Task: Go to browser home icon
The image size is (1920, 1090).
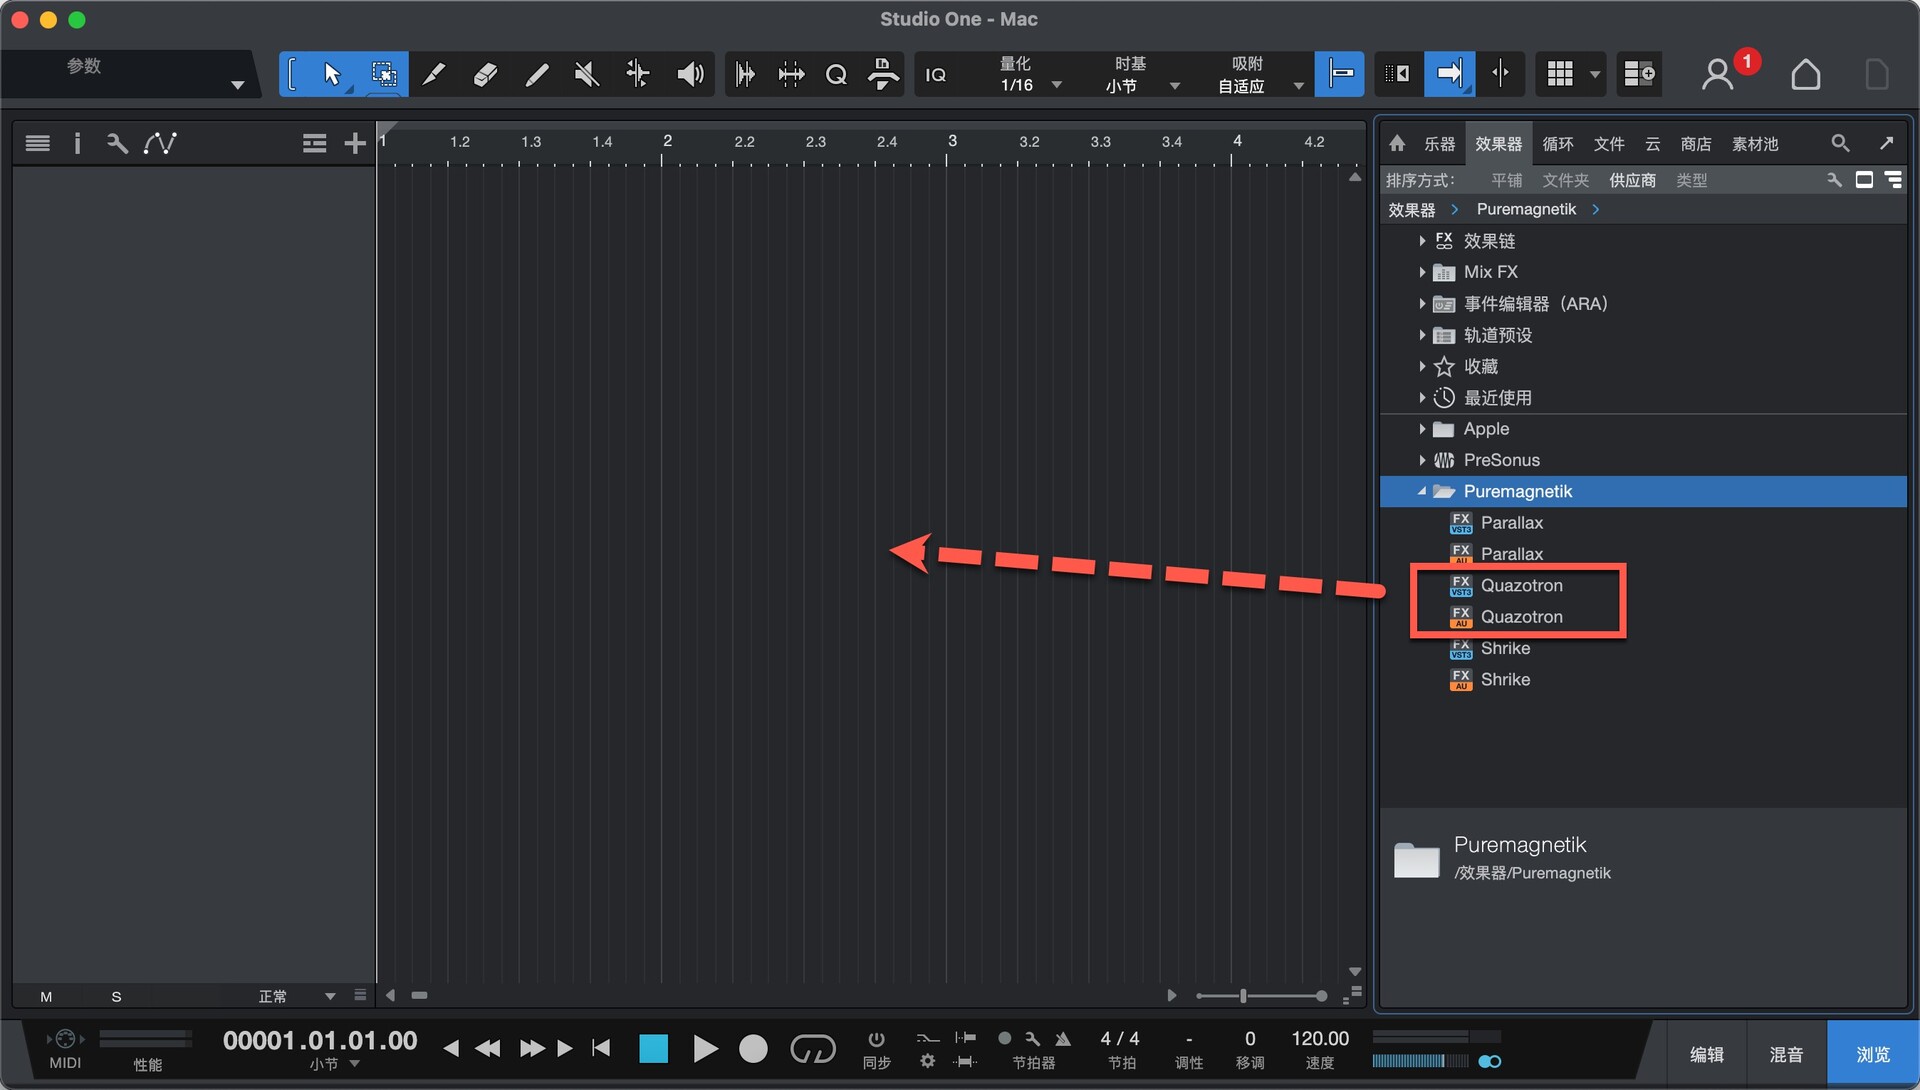Action: (x=1397, y=143)
